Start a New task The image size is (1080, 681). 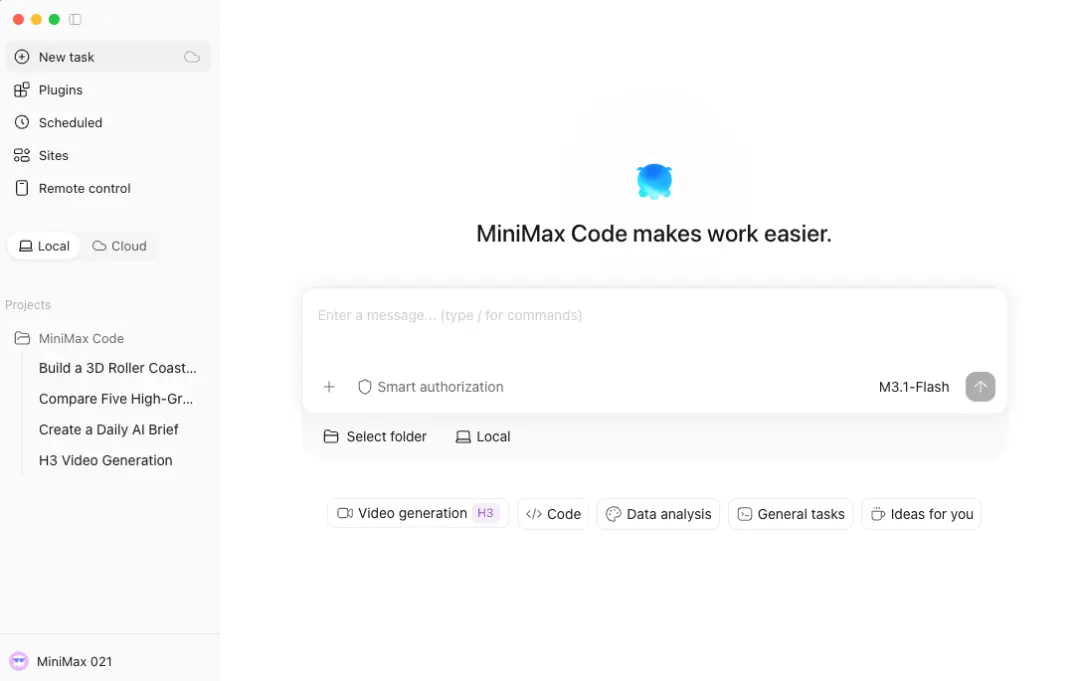point(108,57)
